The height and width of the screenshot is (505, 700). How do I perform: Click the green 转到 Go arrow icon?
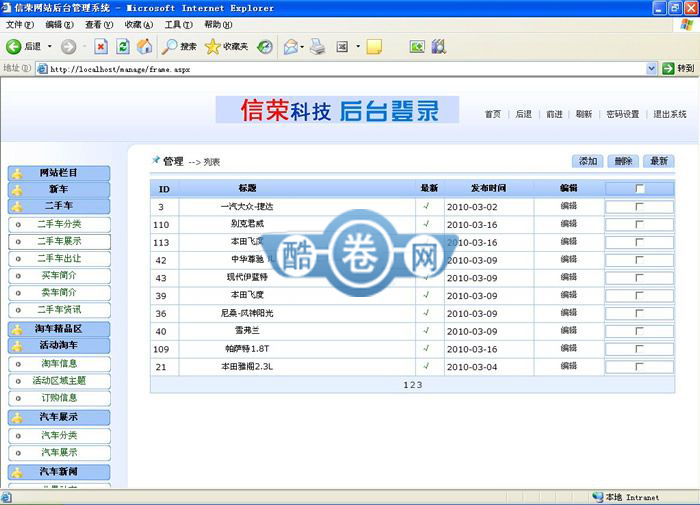coord(668,68)
